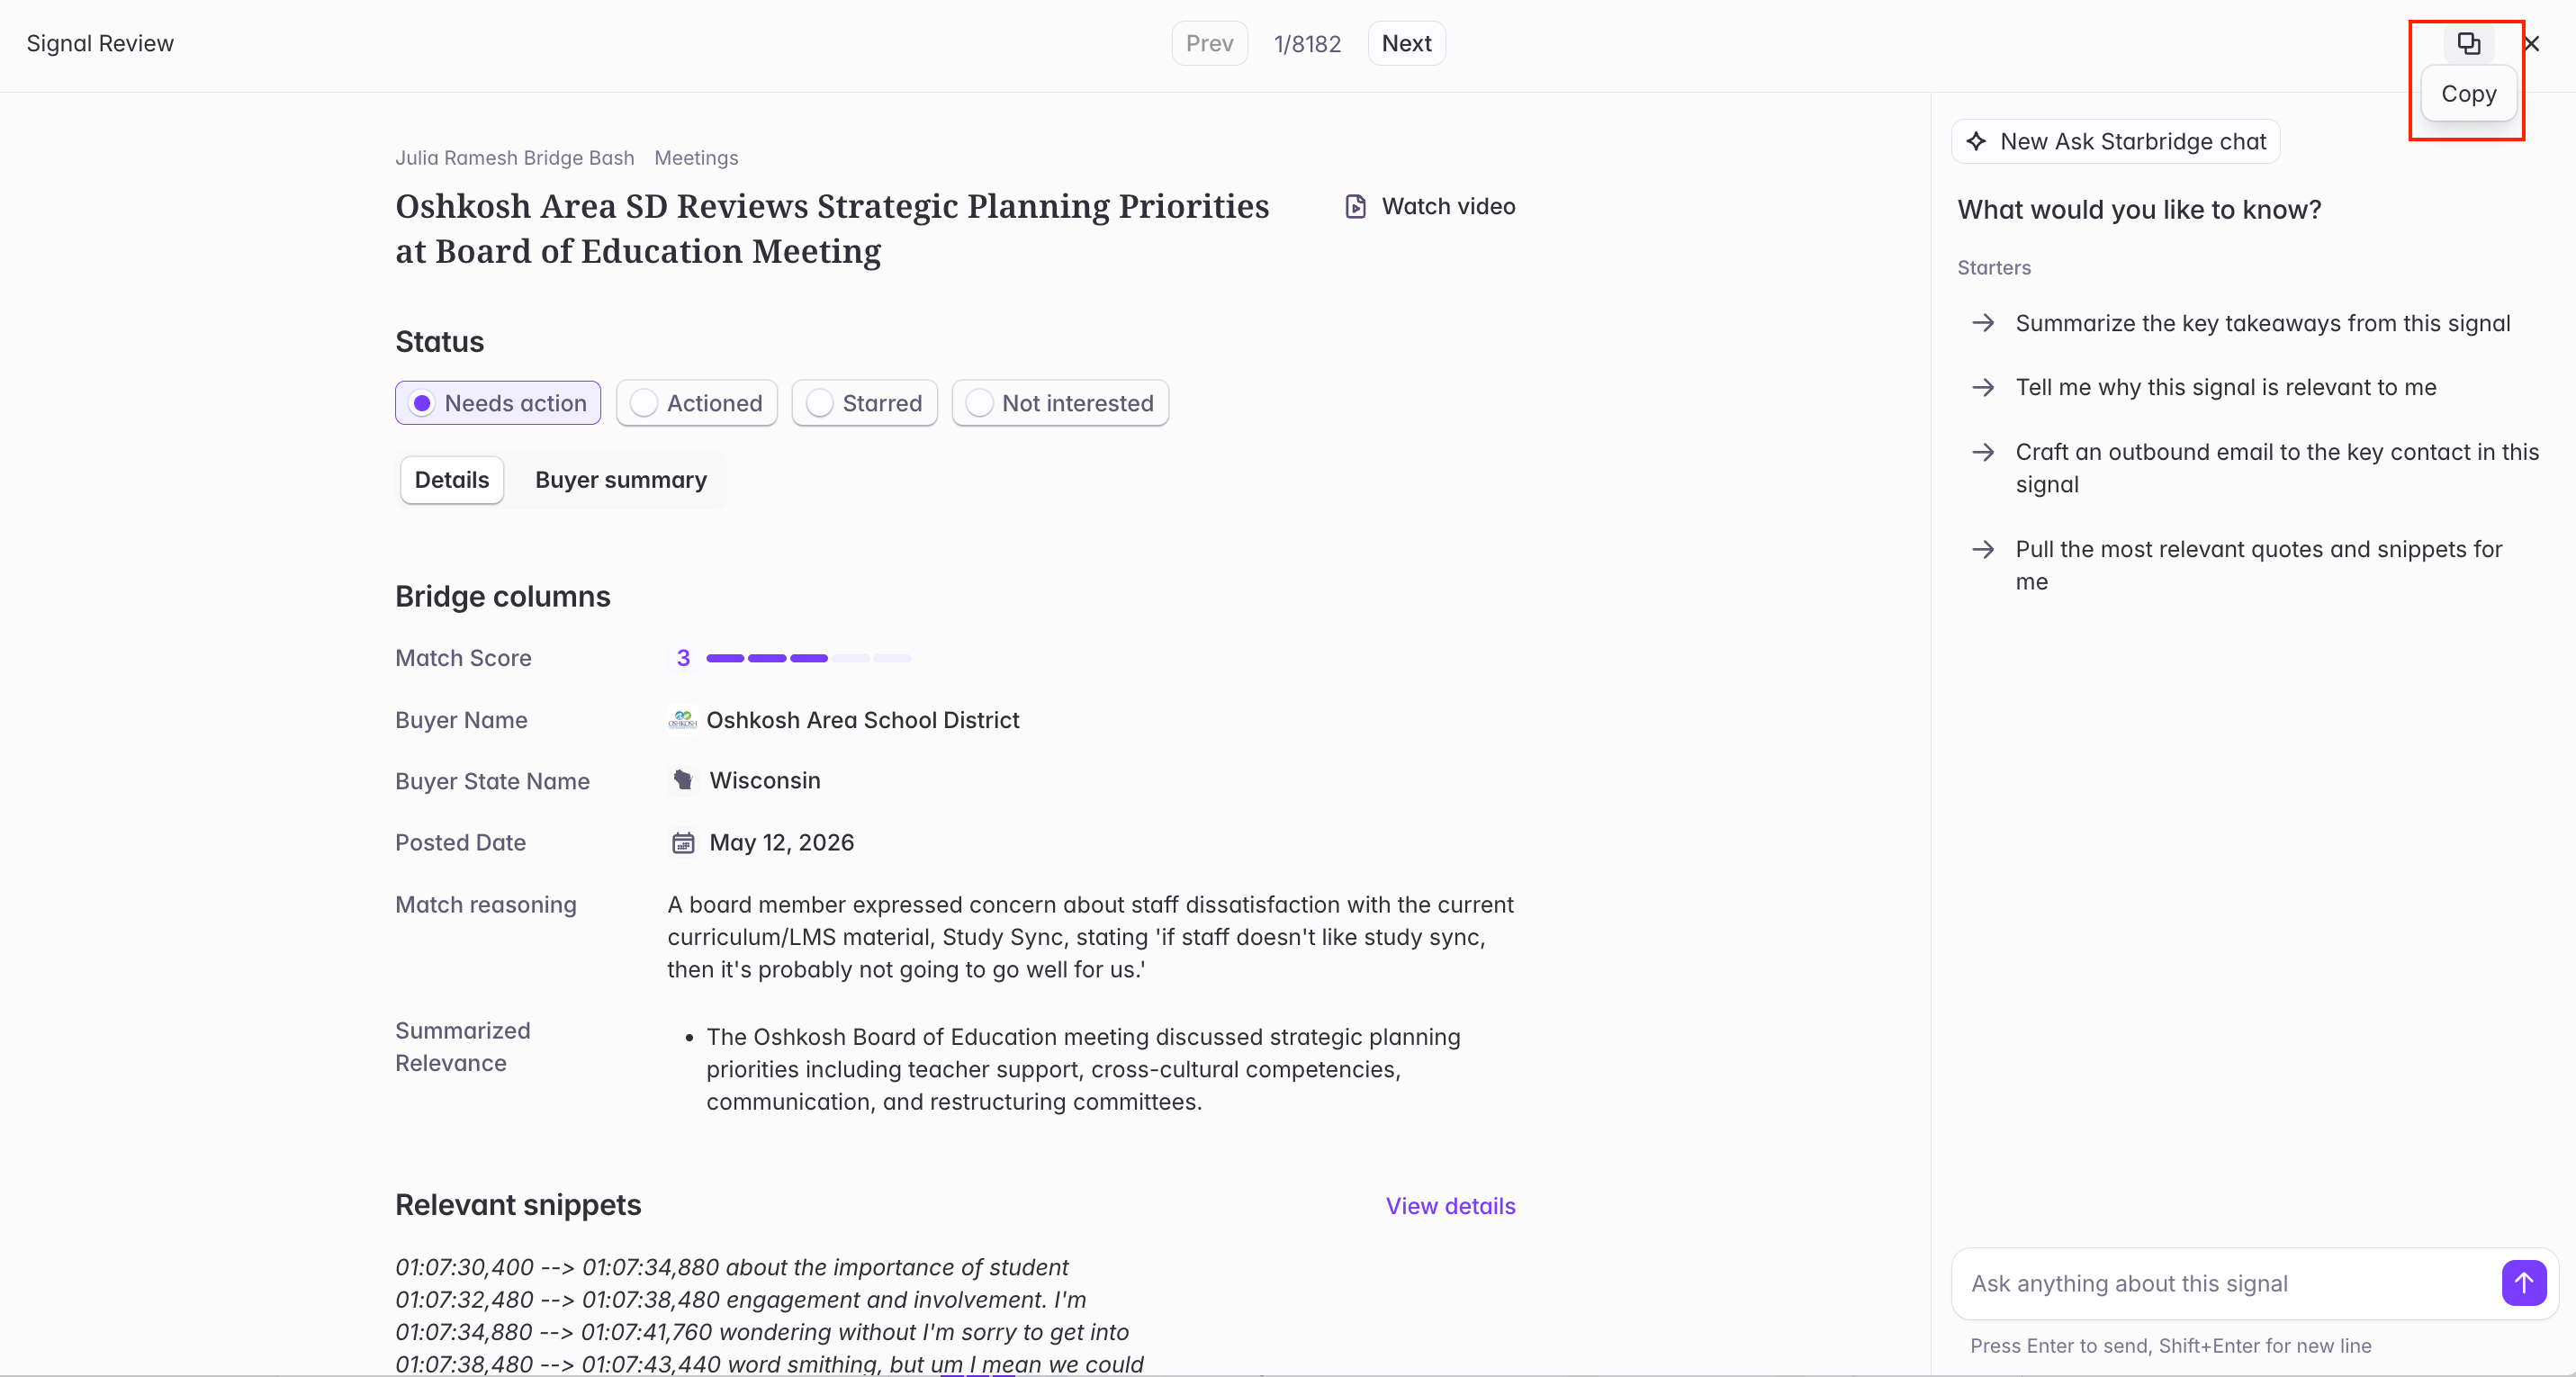Viewport: 2576px width, 1377px height.
Task: Choose Pull the most relevant quotes starter
Action: tap(2258, 565)
